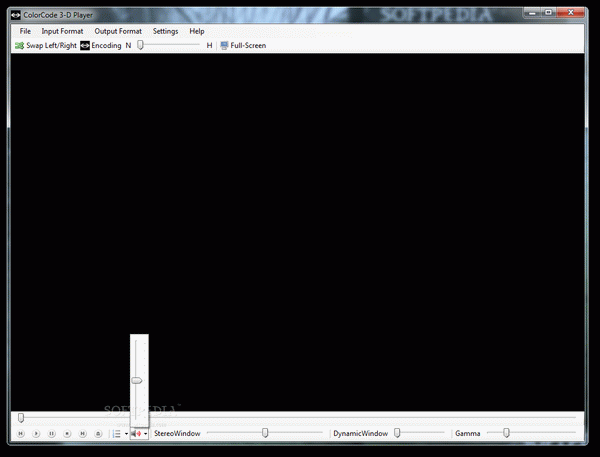
Task: Click the eject button
Action: tap(98, 434)
